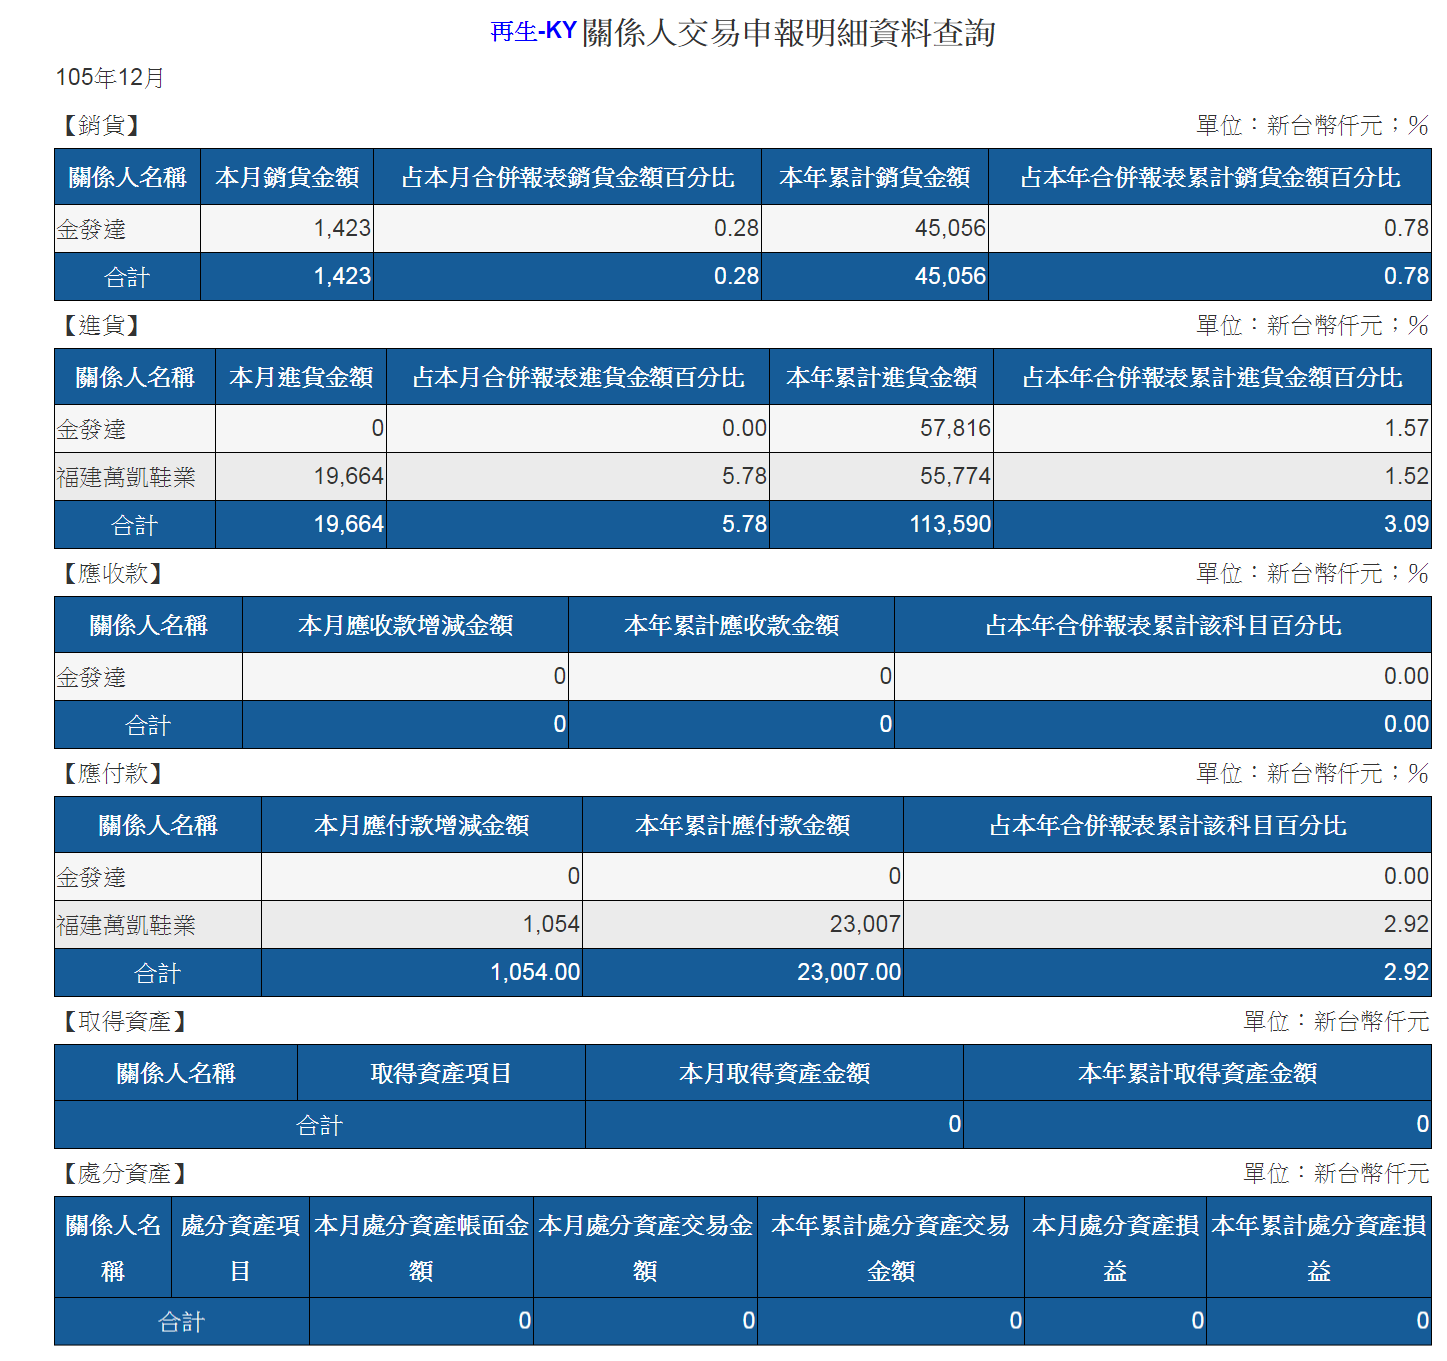Click the 【取得資產】 section heading
The height and width of the screenshot is (1361, 1447).
[124, 1021]
